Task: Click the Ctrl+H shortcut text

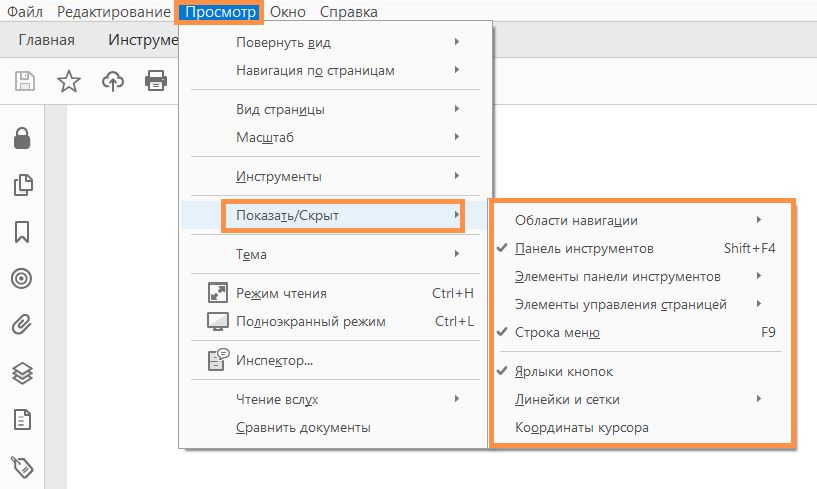Action: tap(453, 294)
